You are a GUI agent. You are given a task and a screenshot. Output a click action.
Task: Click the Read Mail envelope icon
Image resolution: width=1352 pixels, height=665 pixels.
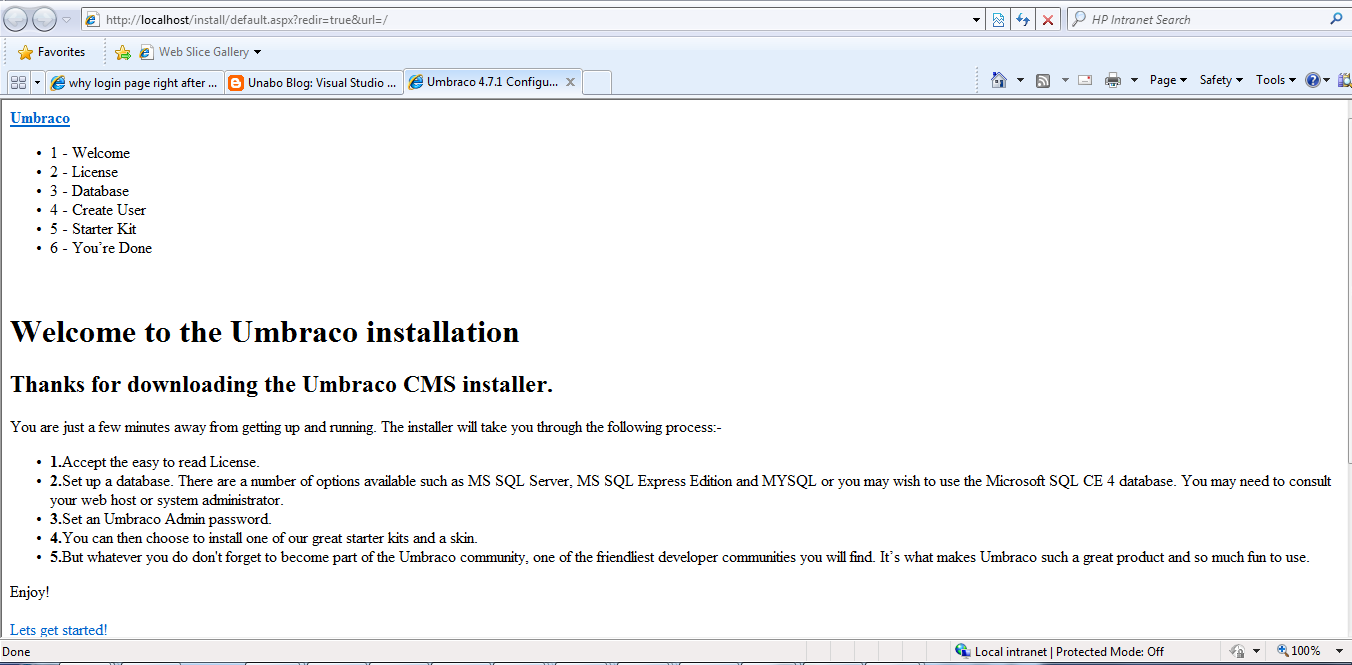[1085, 80]
